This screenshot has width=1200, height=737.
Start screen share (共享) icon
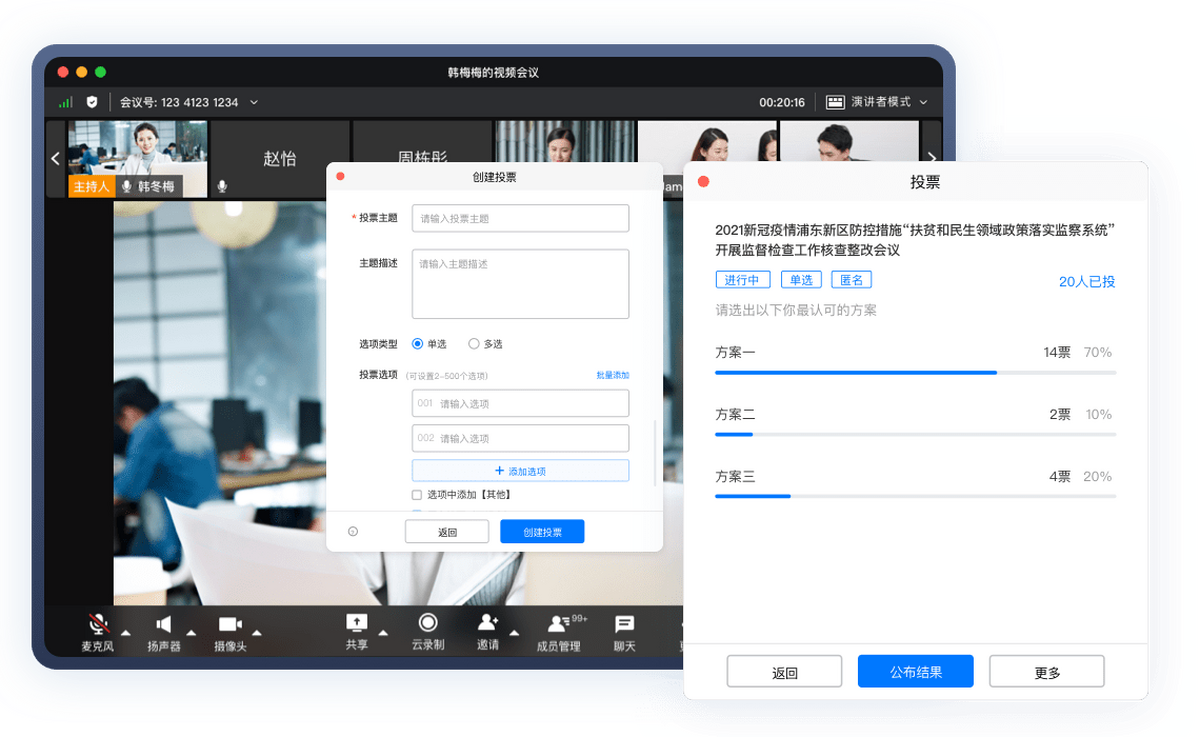pos(356,624)
